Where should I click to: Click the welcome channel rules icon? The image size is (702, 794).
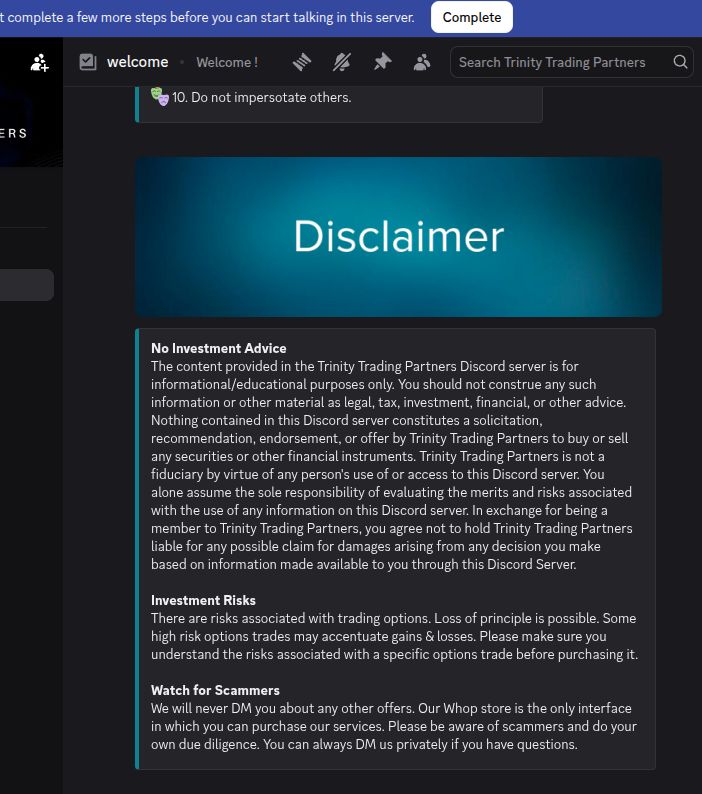coord(88,62)
